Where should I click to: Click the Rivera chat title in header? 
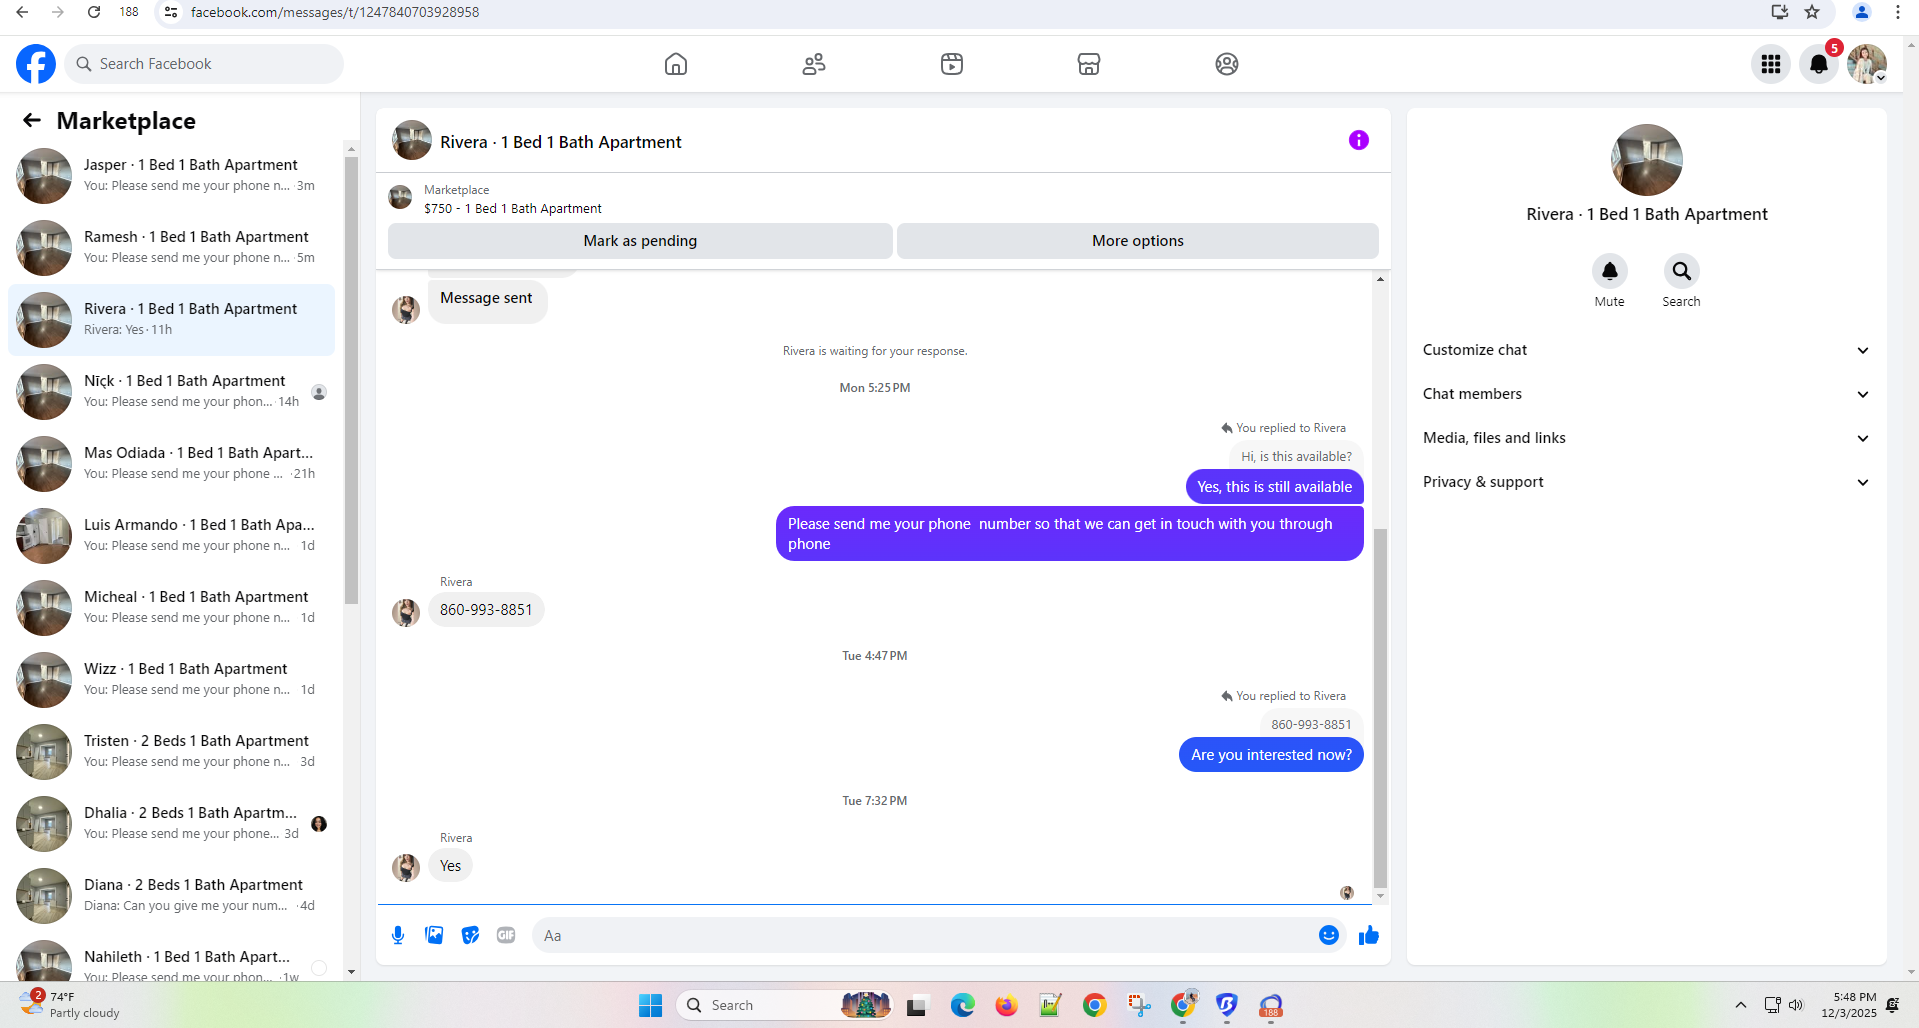pos(561,142)
